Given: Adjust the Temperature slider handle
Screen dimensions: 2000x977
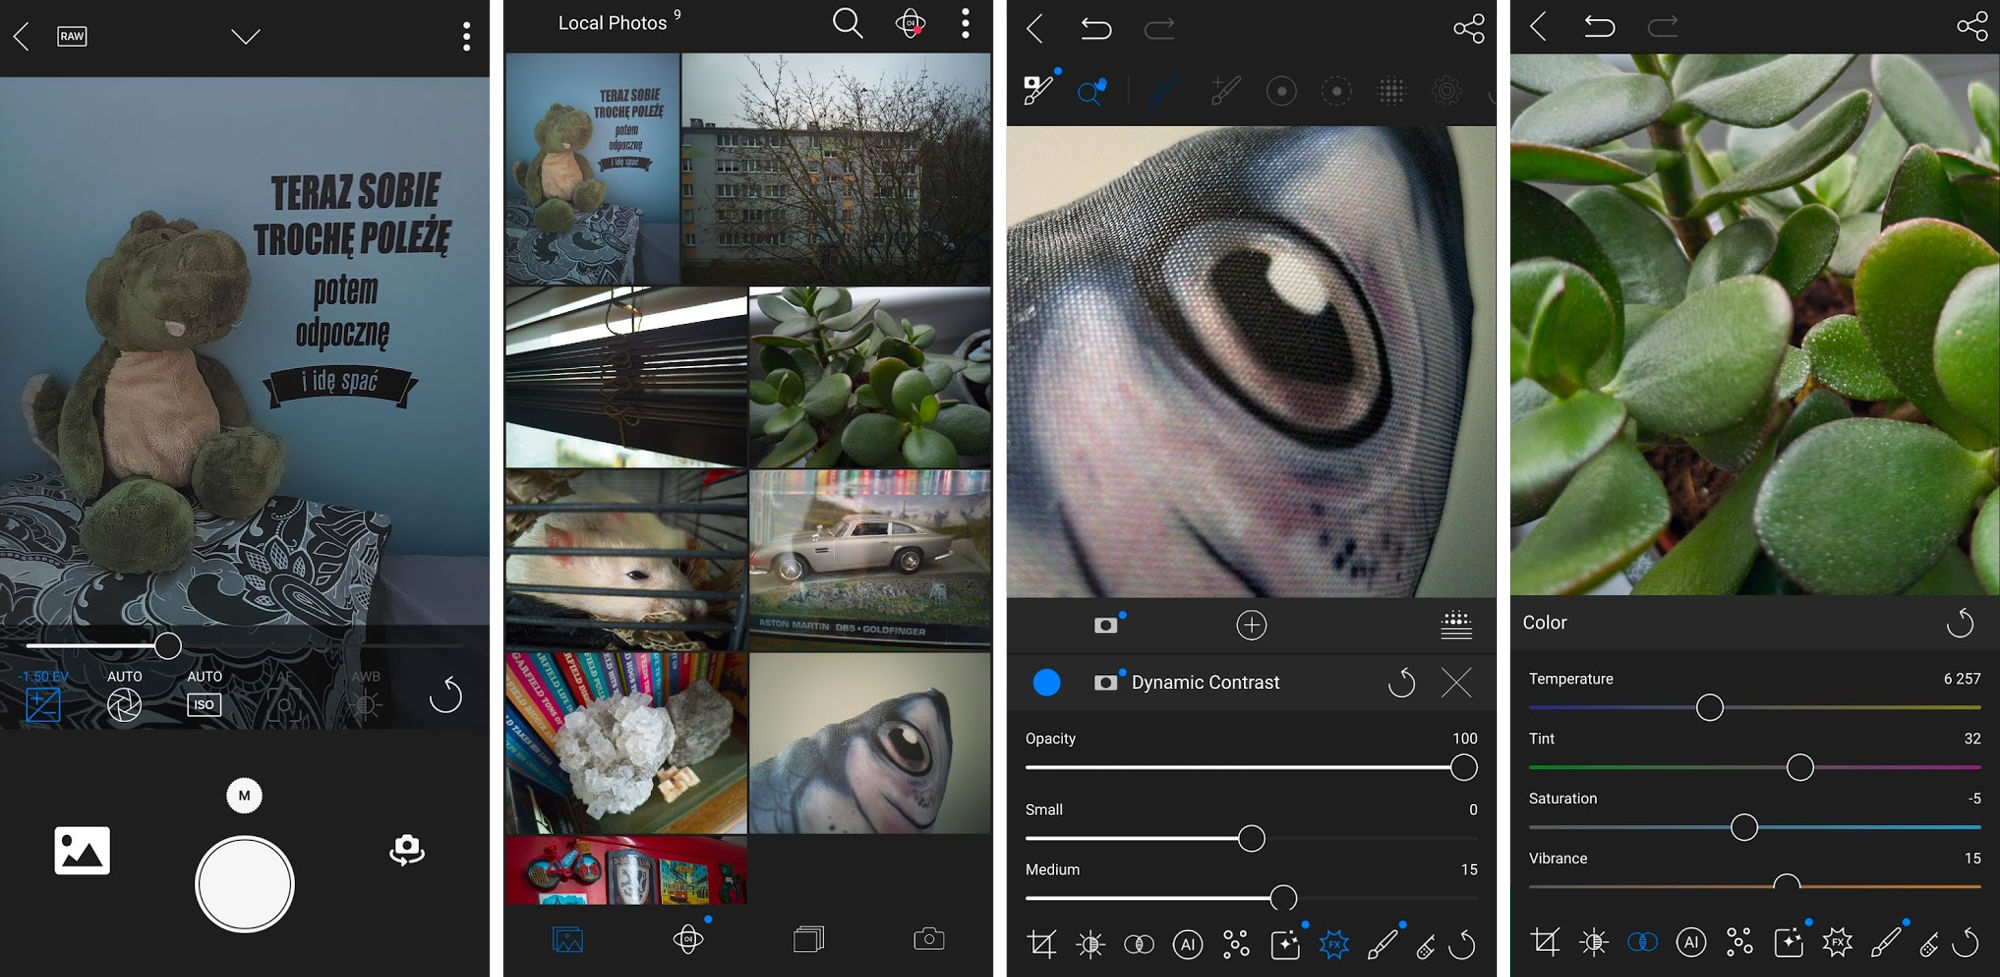Looking at the screenshot, I should (x=1710, y=708).
